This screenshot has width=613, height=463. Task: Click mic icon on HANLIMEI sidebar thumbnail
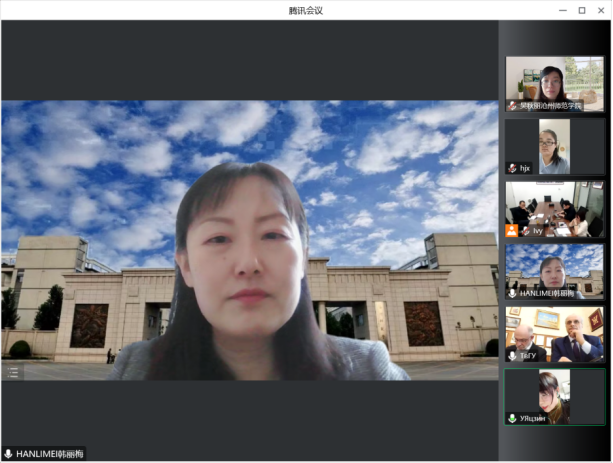[x=512, y=293]
